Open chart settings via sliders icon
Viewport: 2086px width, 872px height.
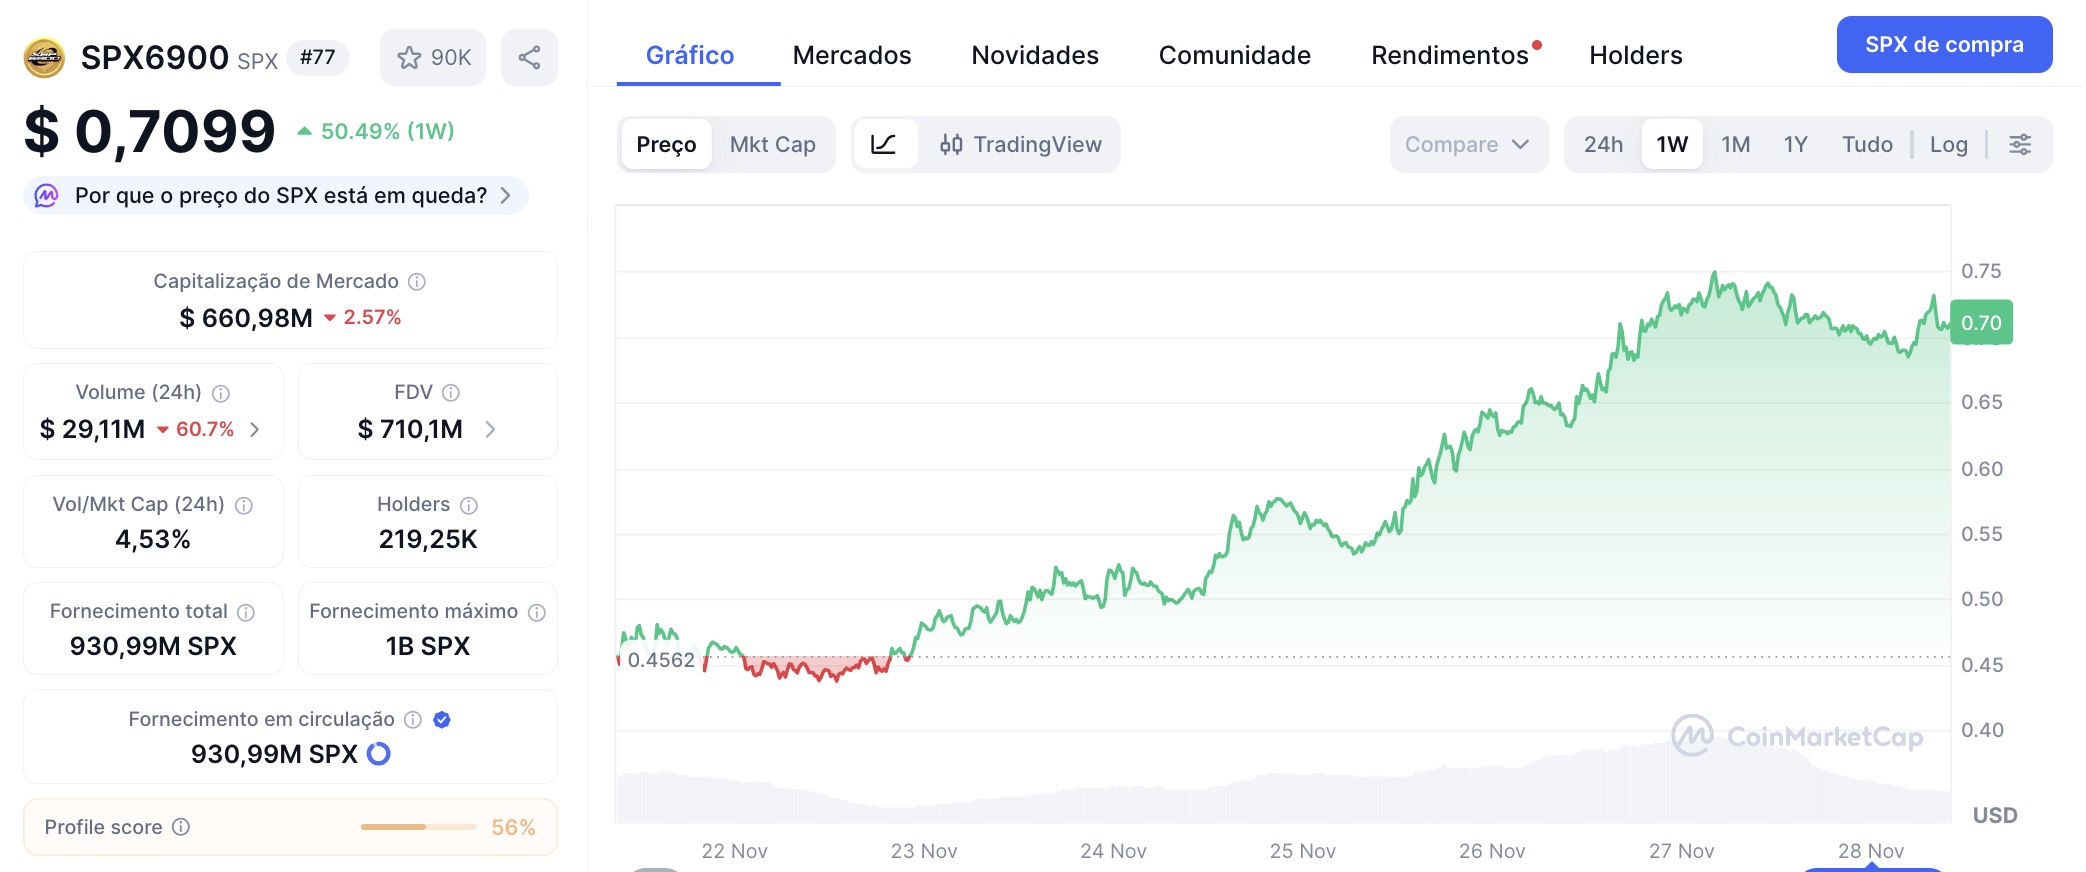(x=2020, y=144)
